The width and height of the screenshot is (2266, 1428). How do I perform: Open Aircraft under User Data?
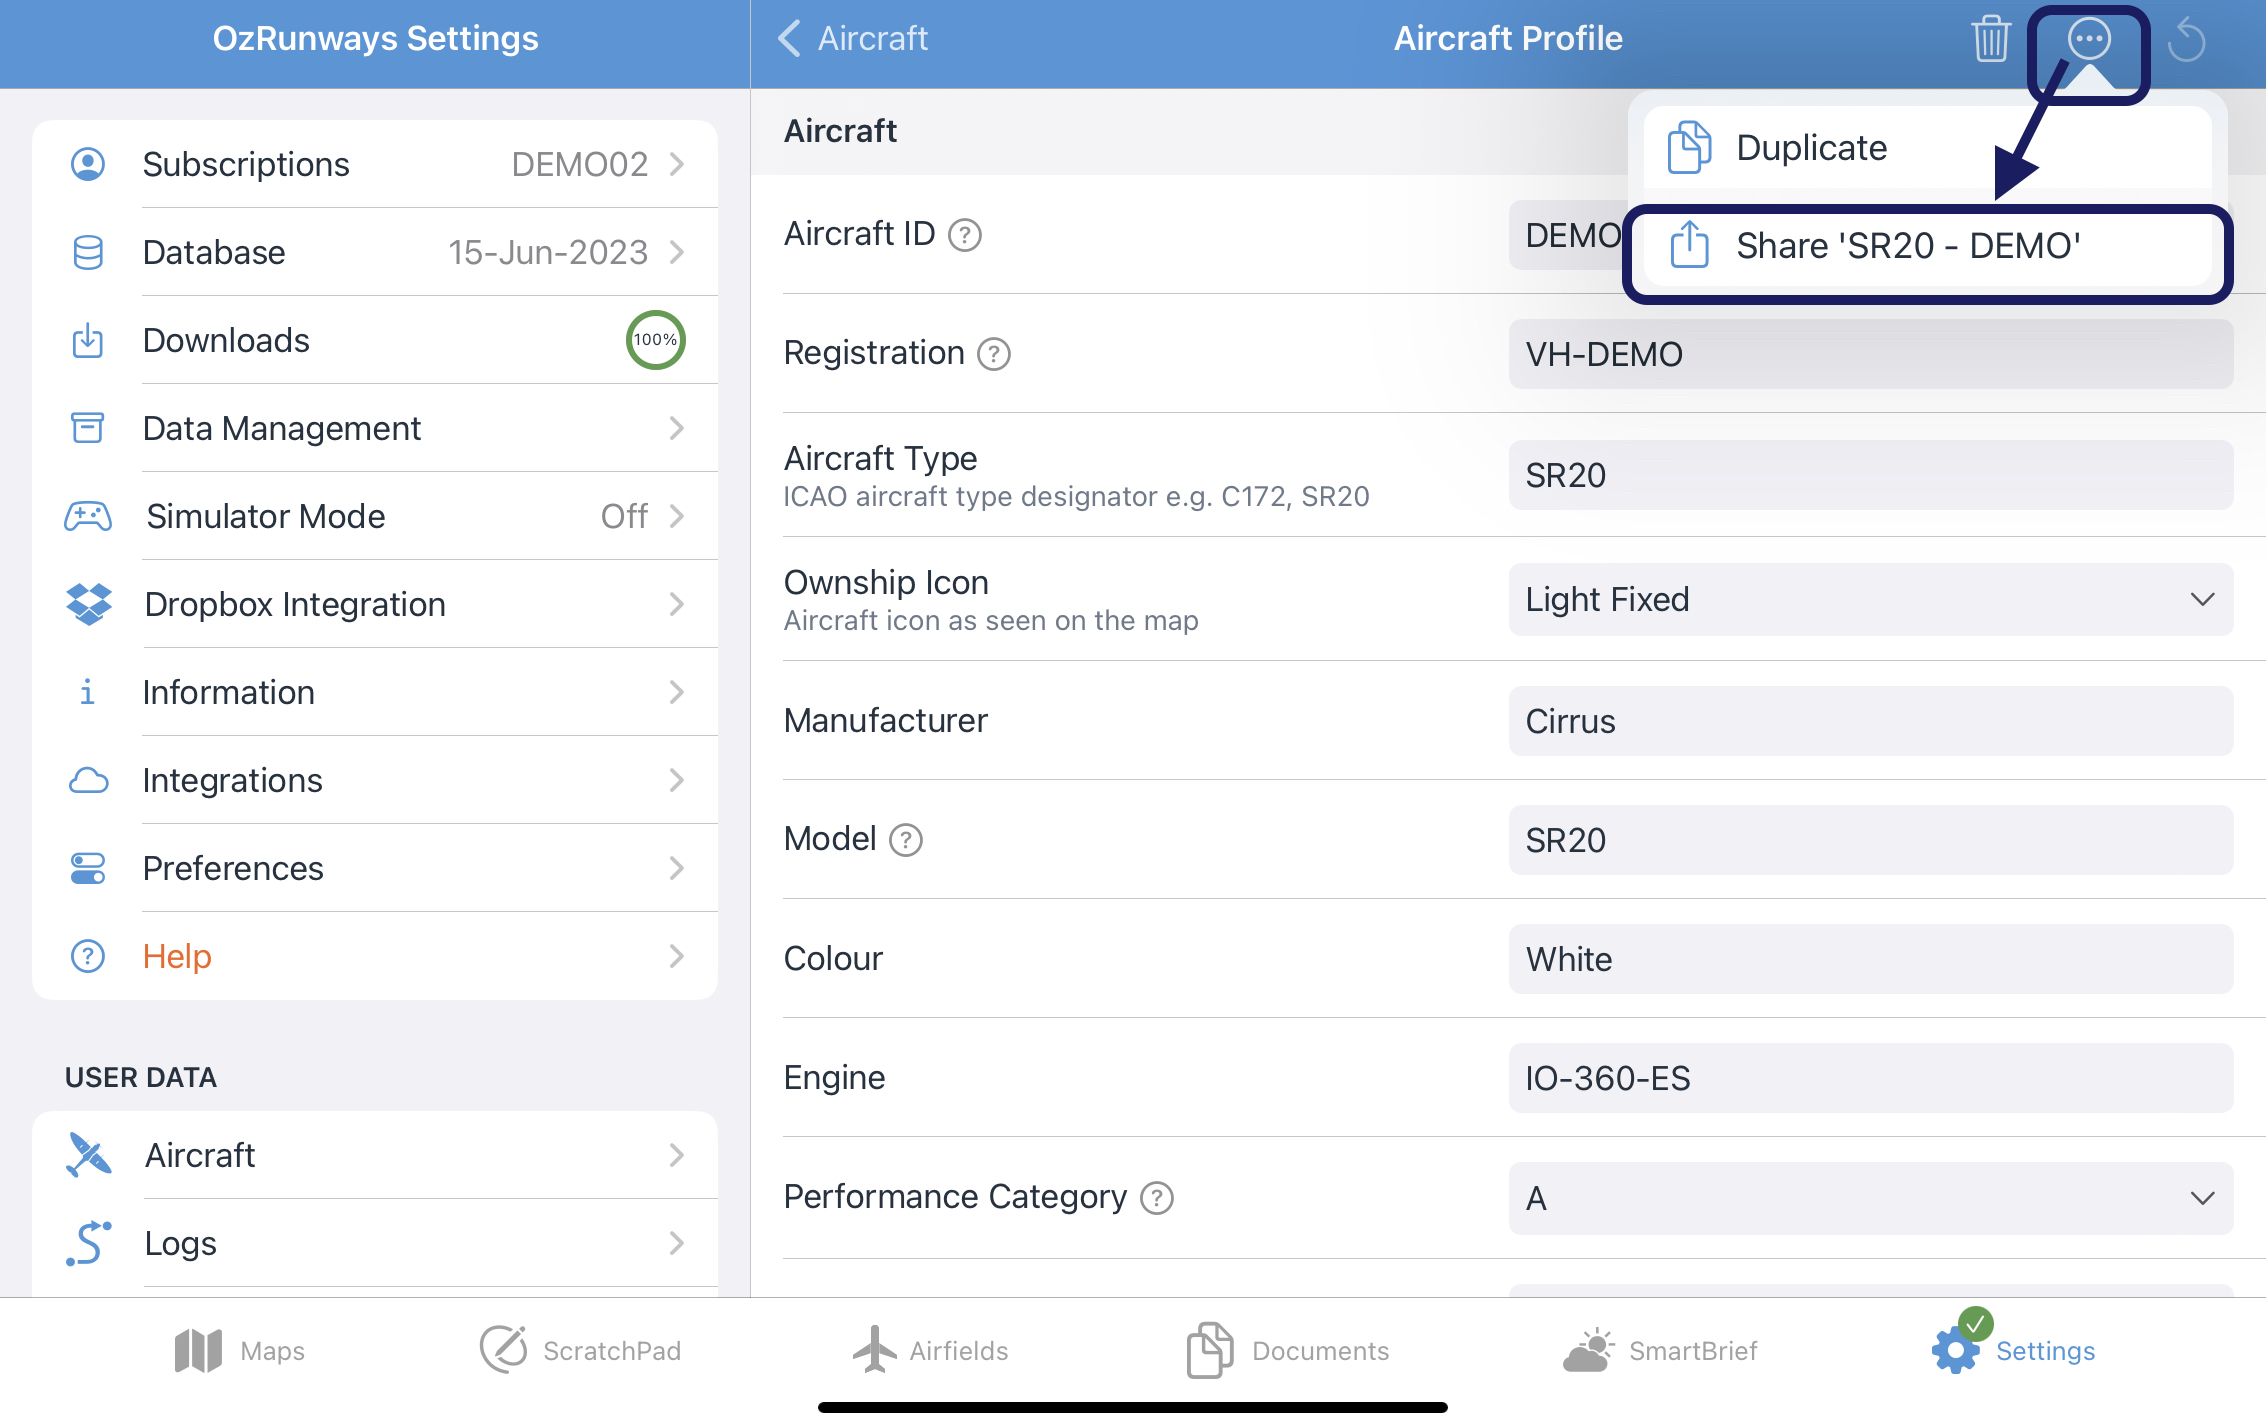pyautogui.click(x=375, y=1155)
